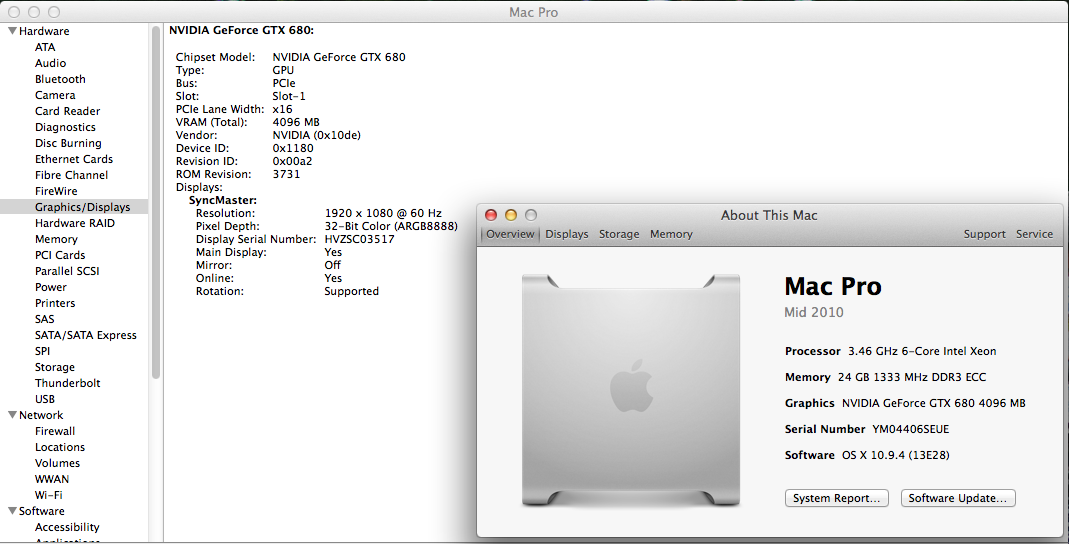Open the Storage tab in About This Mac
The width and height of the screenshot is (1069, 544).
pyautogui.click(x=619, y=234)
